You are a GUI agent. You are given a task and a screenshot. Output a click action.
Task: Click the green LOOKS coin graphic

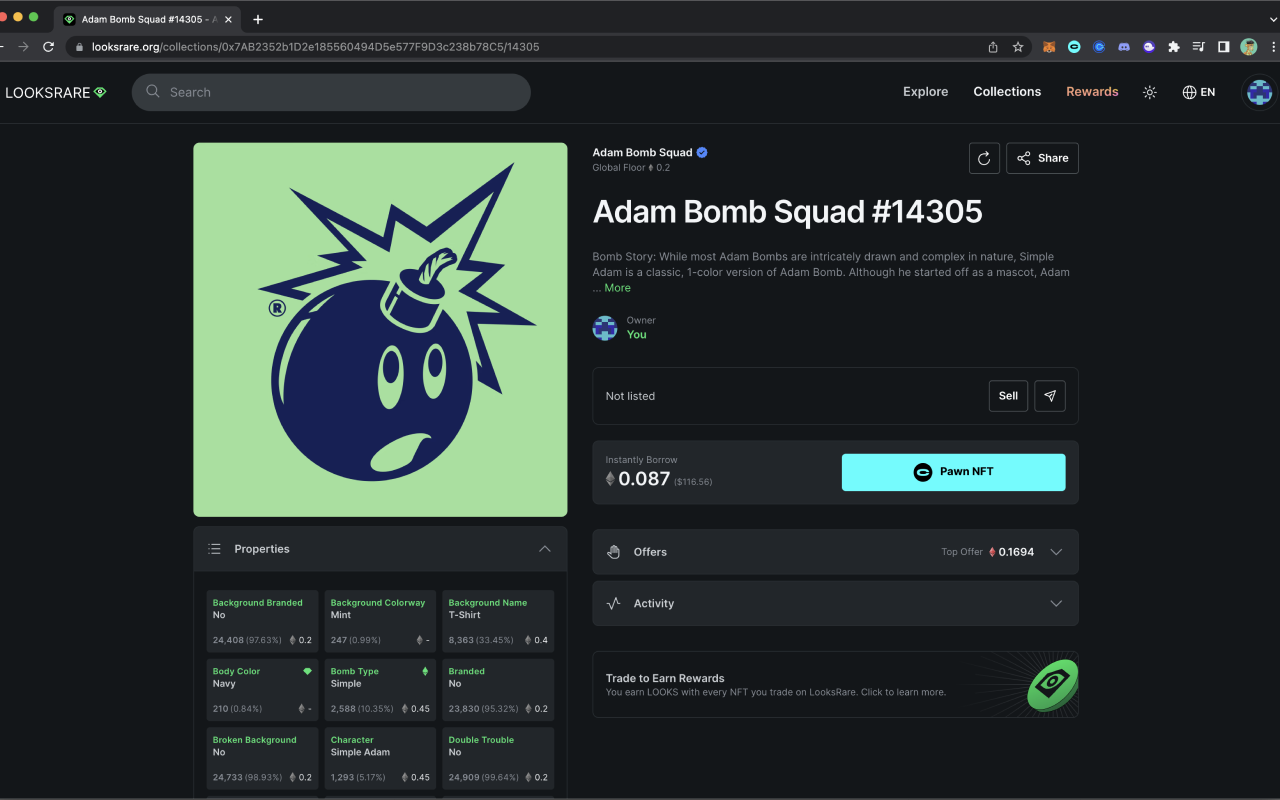(x=1052, y=685)
